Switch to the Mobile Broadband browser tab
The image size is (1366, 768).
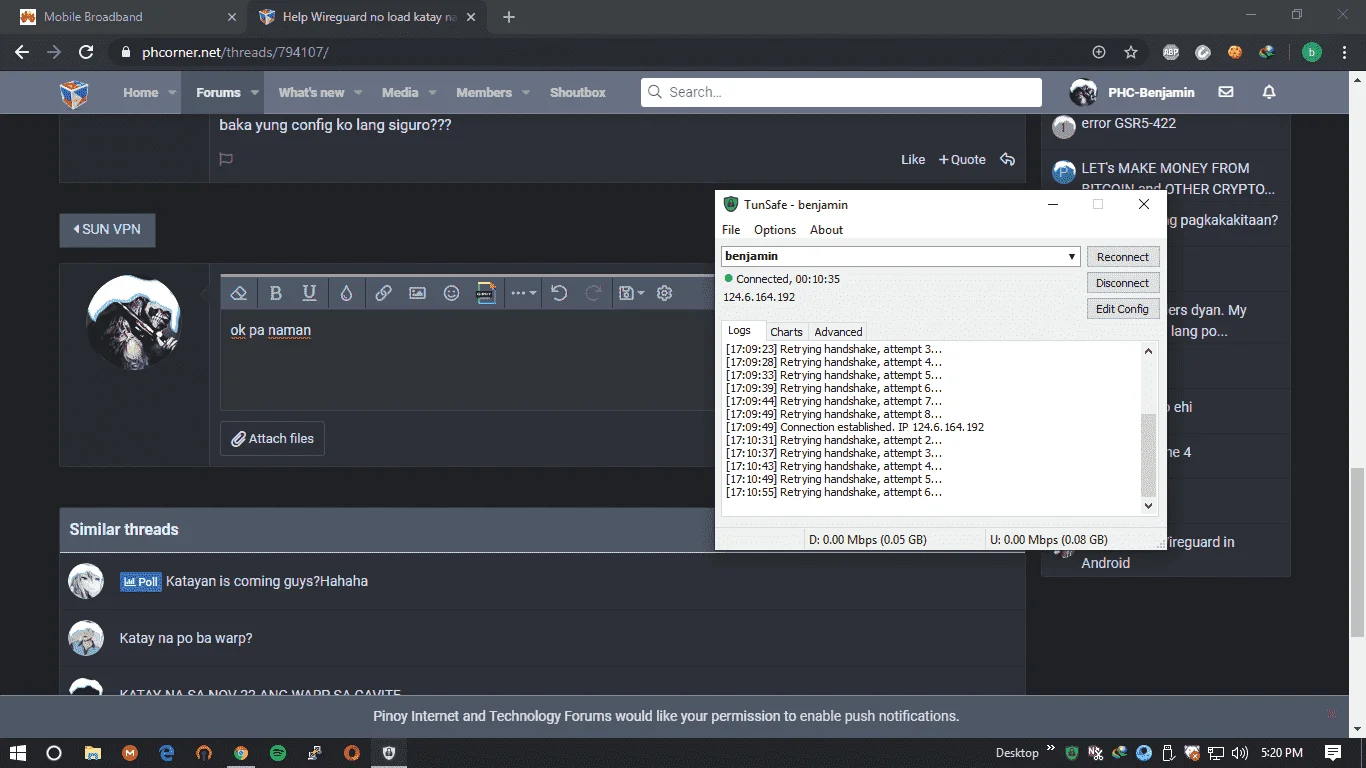coord(128,17)
